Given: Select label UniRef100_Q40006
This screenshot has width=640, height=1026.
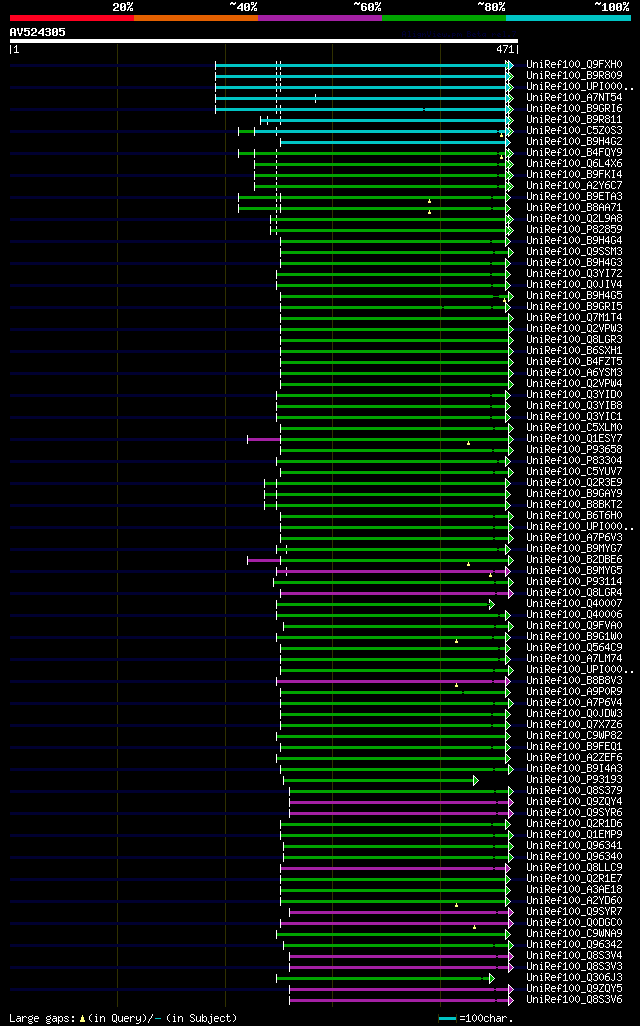Looking at the screenshot, I should [574, 614].
